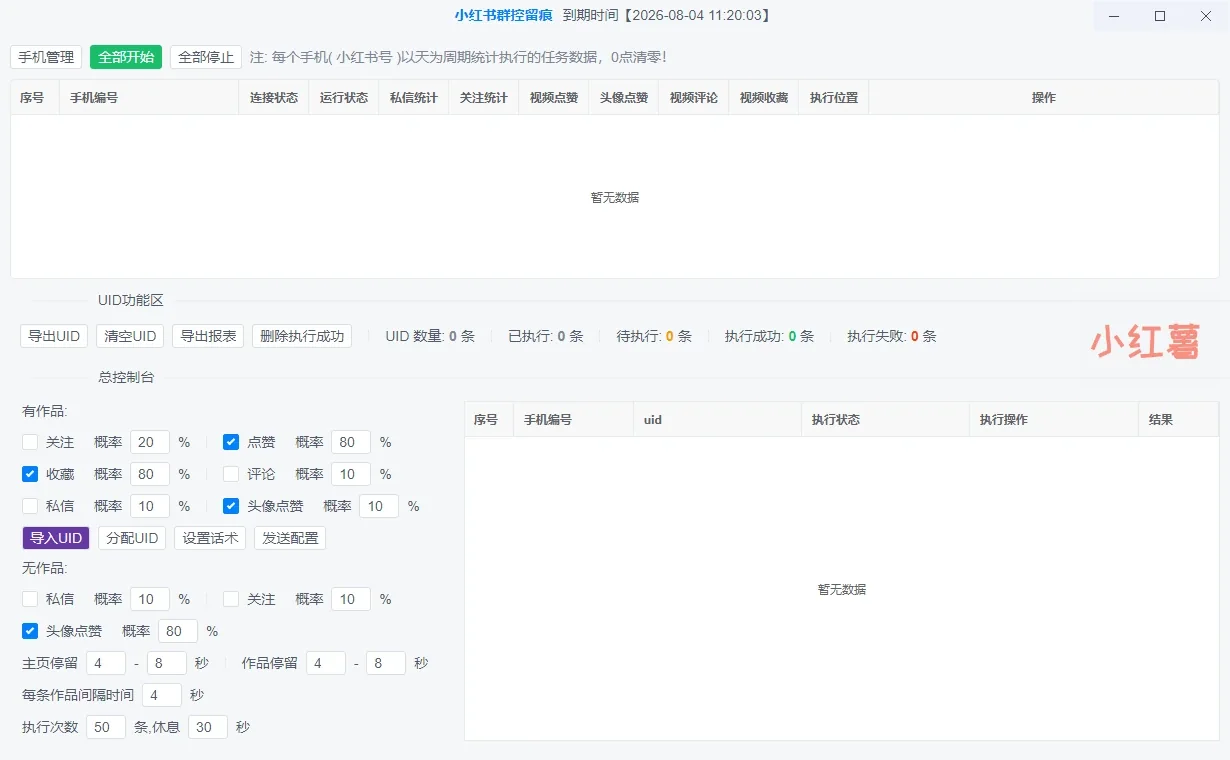Click the purple 导入UID button
Image resolution: width=1230 pixels, height=760 pixels.
[x=56, y=538]
